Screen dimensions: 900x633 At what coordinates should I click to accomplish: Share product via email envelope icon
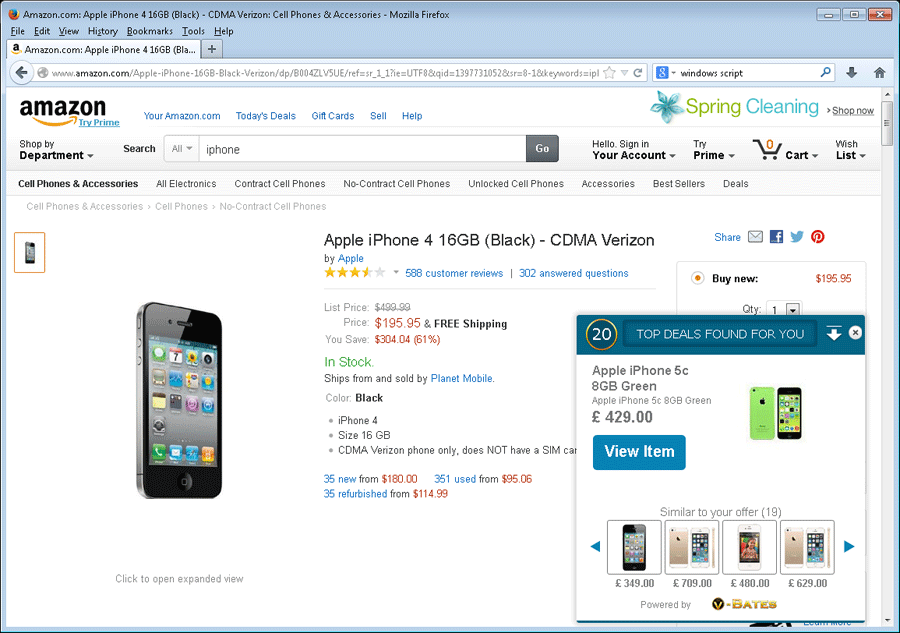(x=755, y=237)
